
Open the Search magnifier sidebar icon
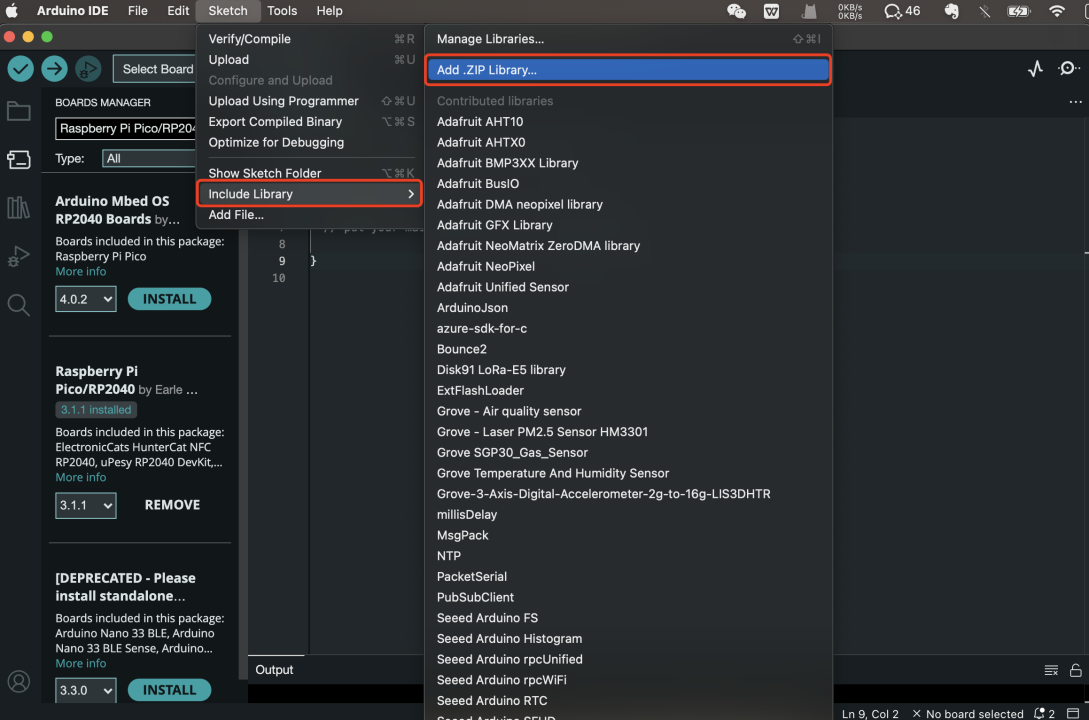[19, 305]
